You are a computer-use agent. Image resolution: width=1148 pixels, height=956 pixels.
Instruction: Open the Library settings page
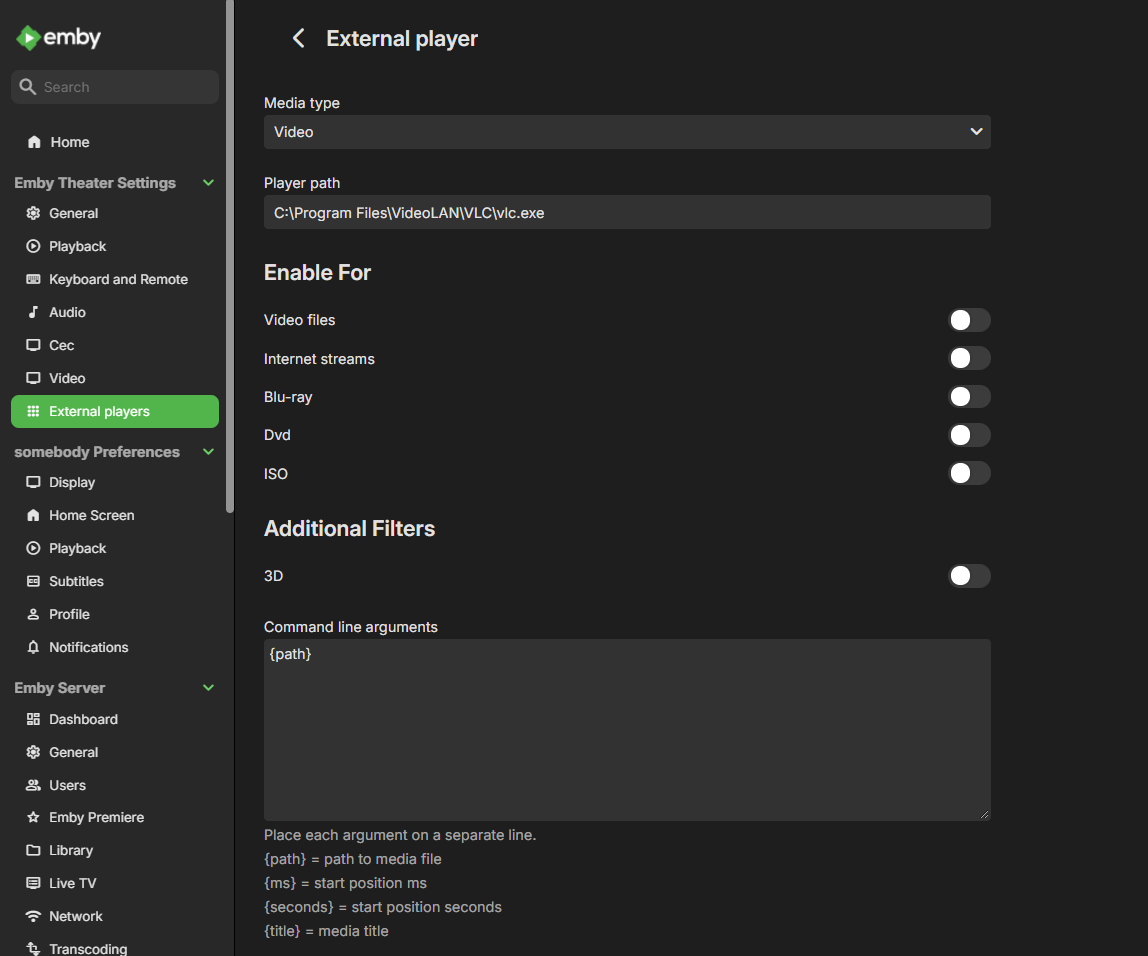(x=71, y=850)
